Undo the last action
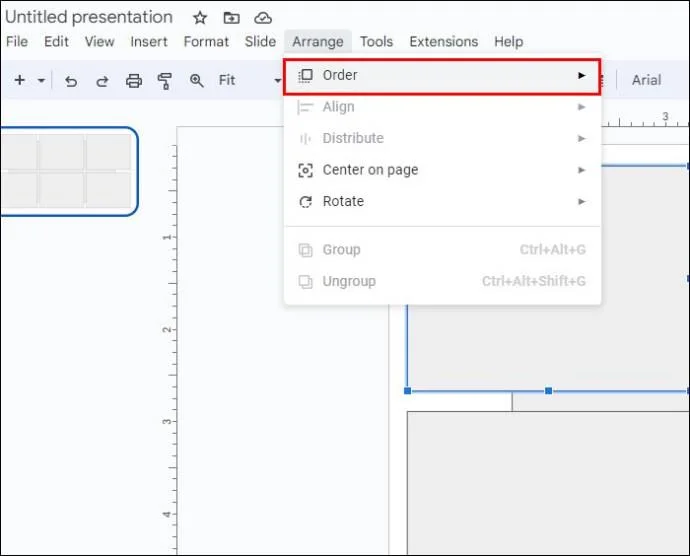The width and height of the screenshot is (690, 556). coord(71,81)
